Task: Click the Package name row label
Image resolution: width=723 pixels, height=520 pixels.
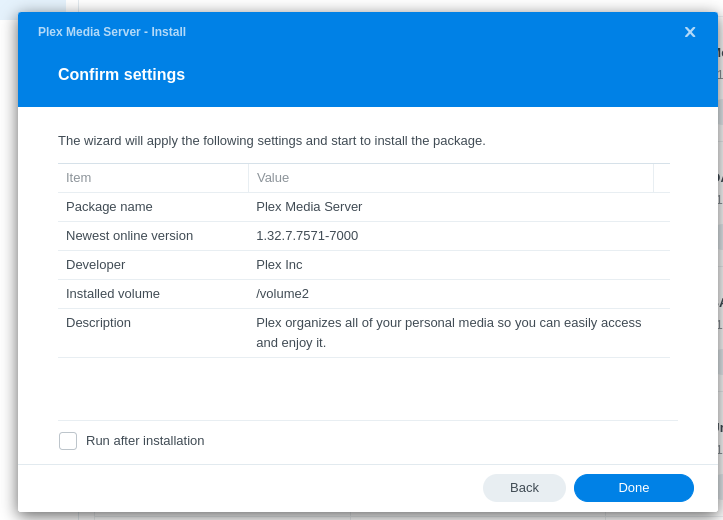Action: (x=109, y=207)
